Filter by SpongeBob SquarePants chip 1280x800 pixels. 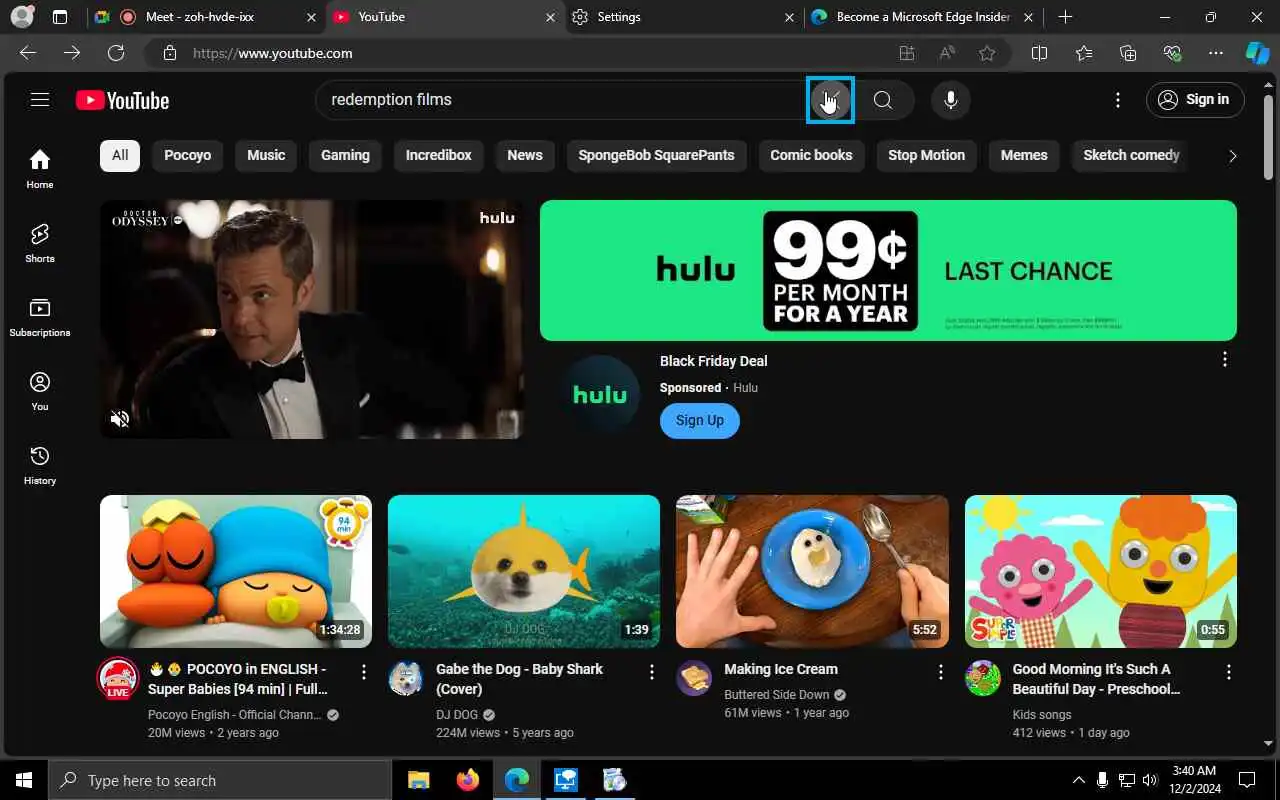coord(656,155)
